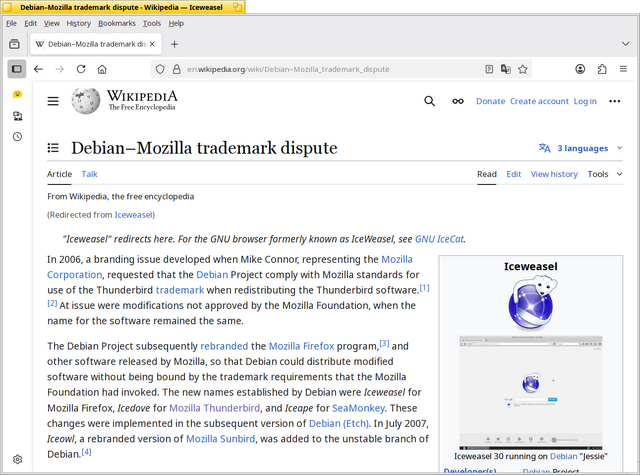The image size is (640, 475).
Task: Open the Tools menu in the menu bar
Action: tap(151, 24)
